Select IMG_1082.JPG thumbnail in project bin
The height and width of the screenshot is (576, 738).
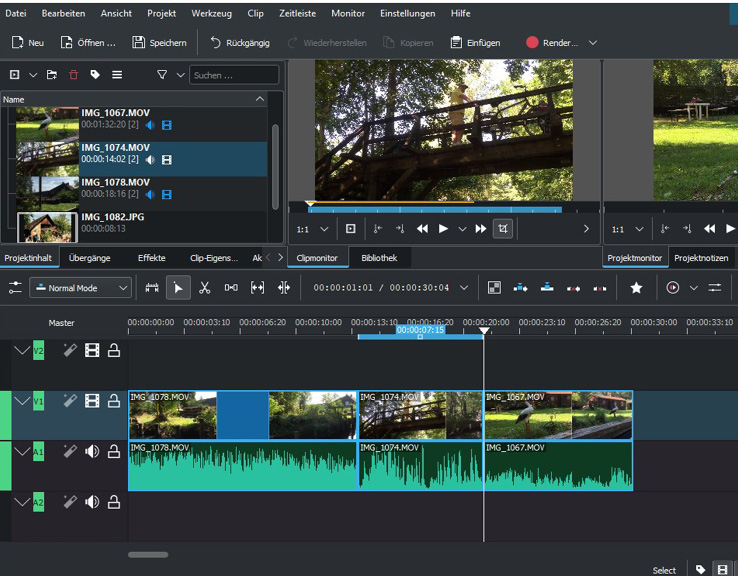click(x=47, y=227)
